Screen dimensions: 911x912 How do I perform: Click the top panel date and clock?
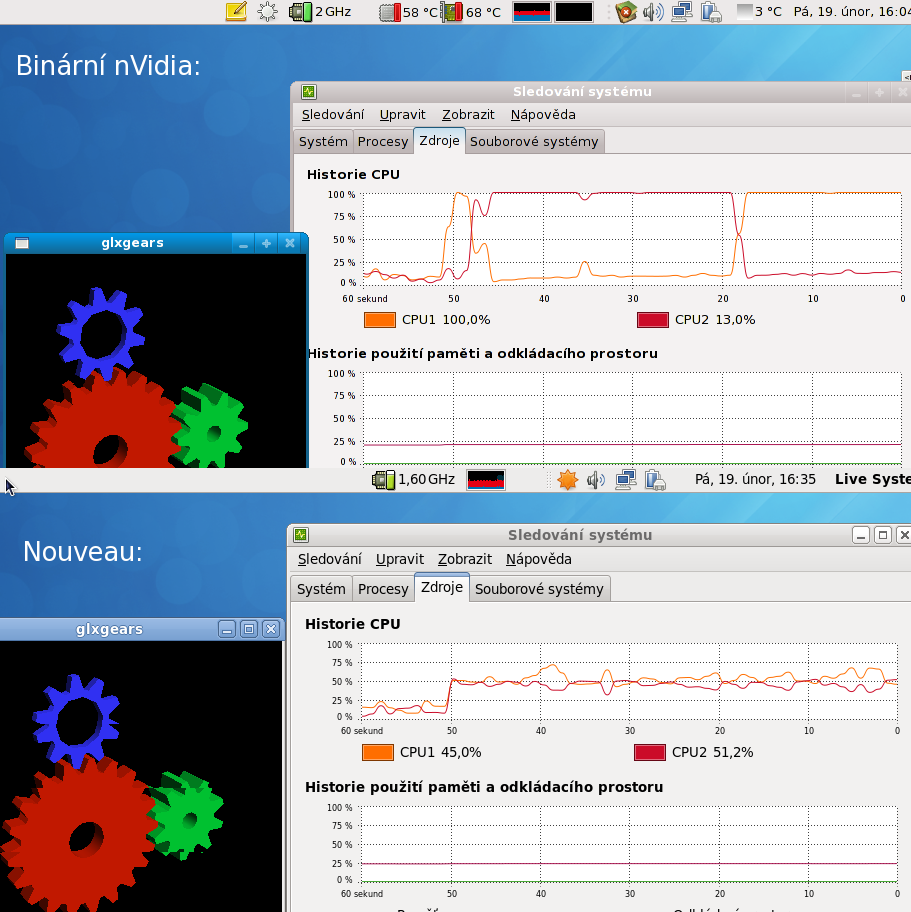point(852,12)
